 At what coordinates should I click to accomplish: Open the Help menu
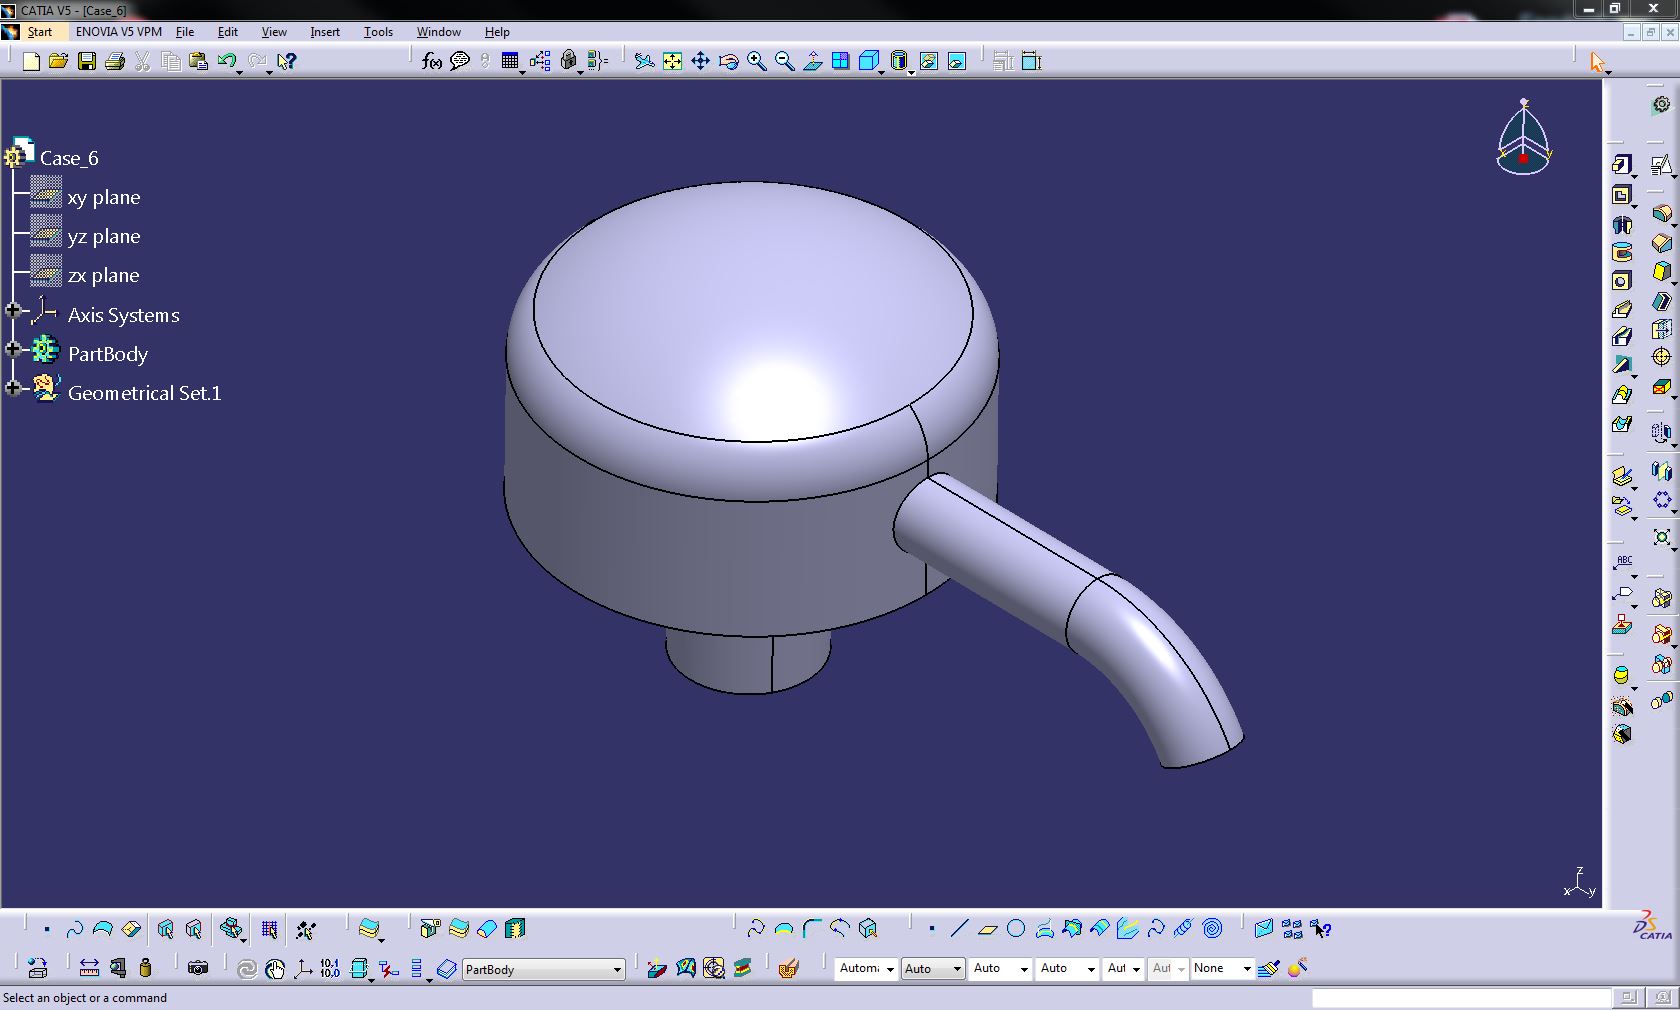coord(497,32)
